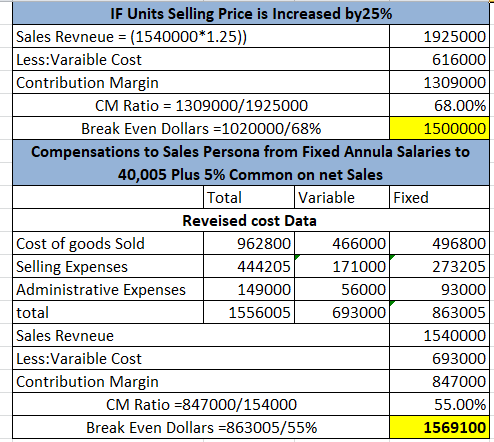
Task: Select cell 962800
Action: point(249,243)
